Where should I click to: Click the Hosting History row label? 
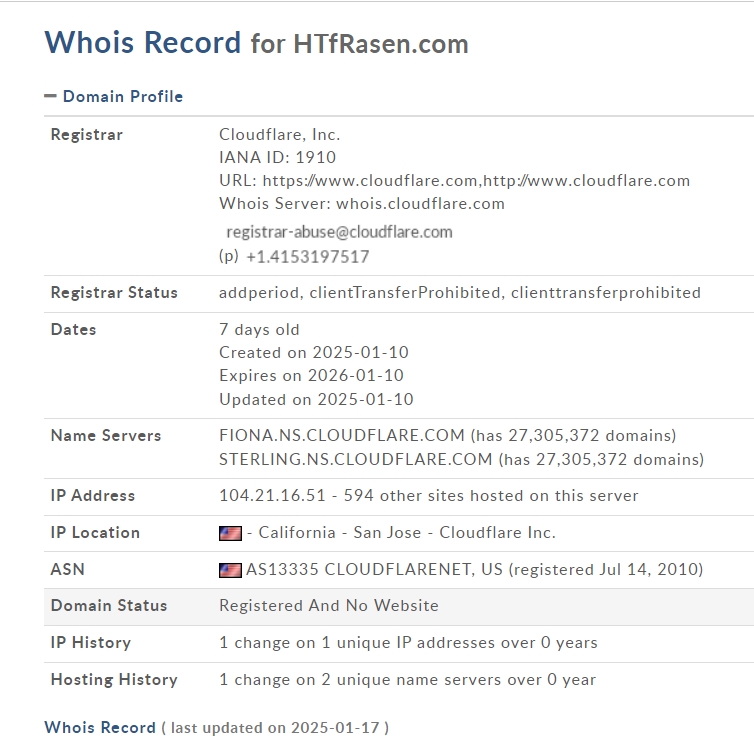coord(114,679)
